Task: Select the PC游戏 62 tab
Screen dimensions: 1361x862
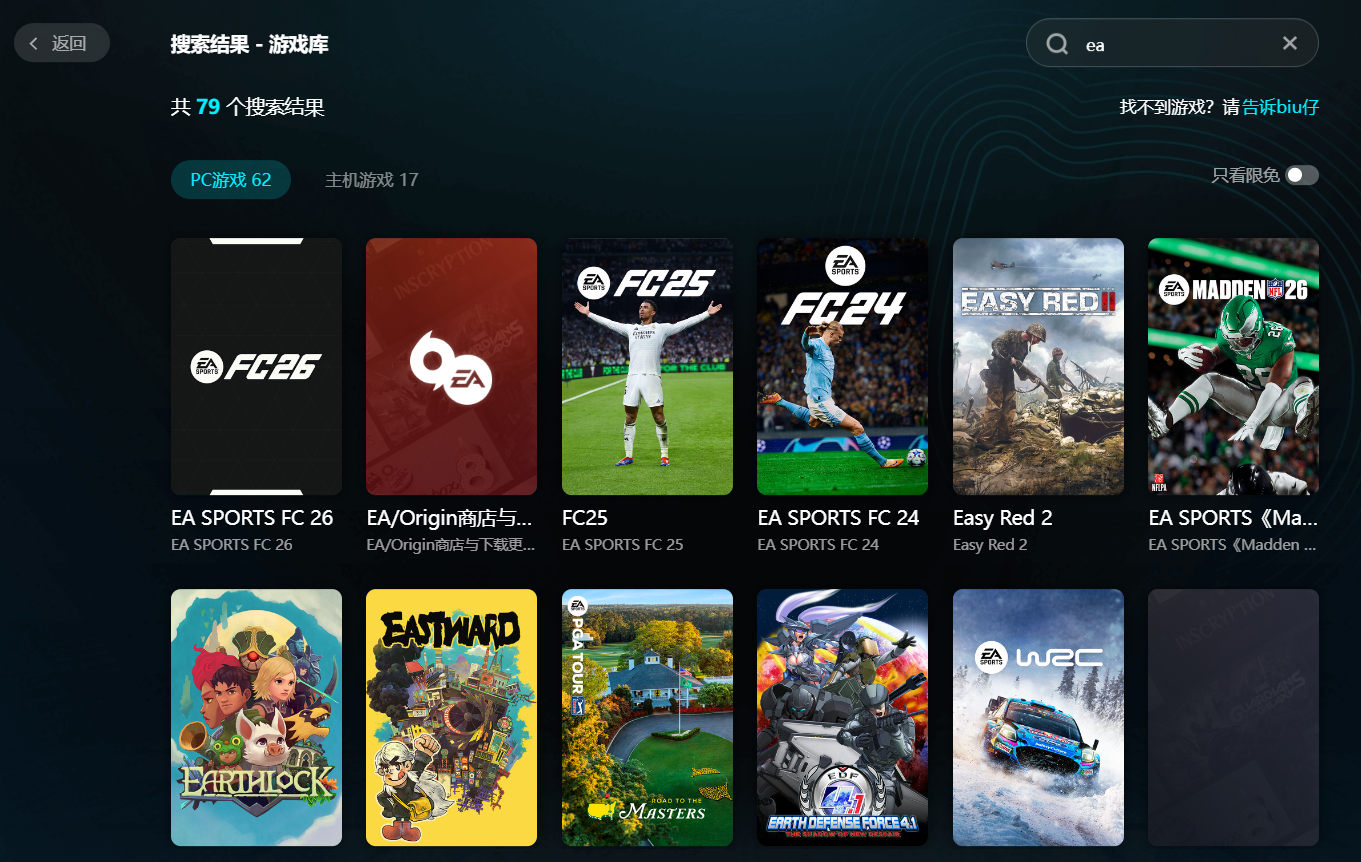Action: [x=231, y=180]
